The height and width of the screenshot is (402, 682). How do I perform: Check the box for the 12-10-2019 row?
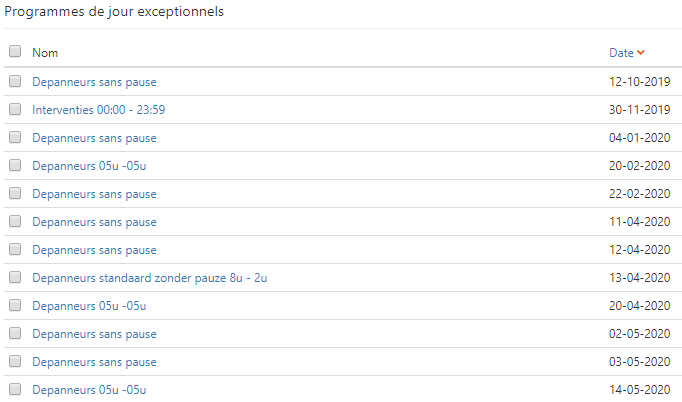coord(15,81)
